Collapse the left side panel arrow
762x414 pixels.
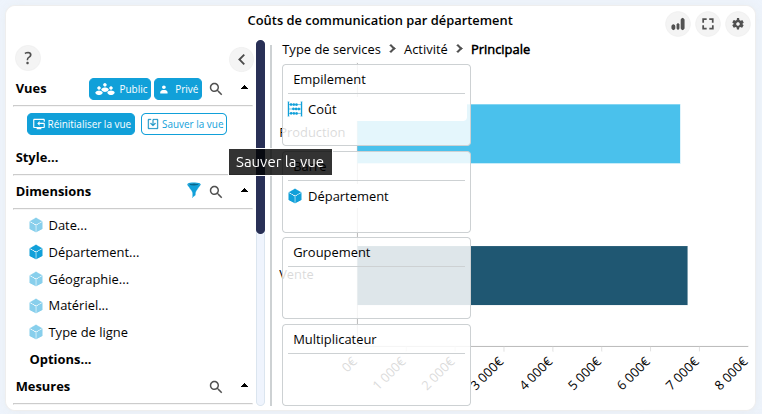point(241,59)
